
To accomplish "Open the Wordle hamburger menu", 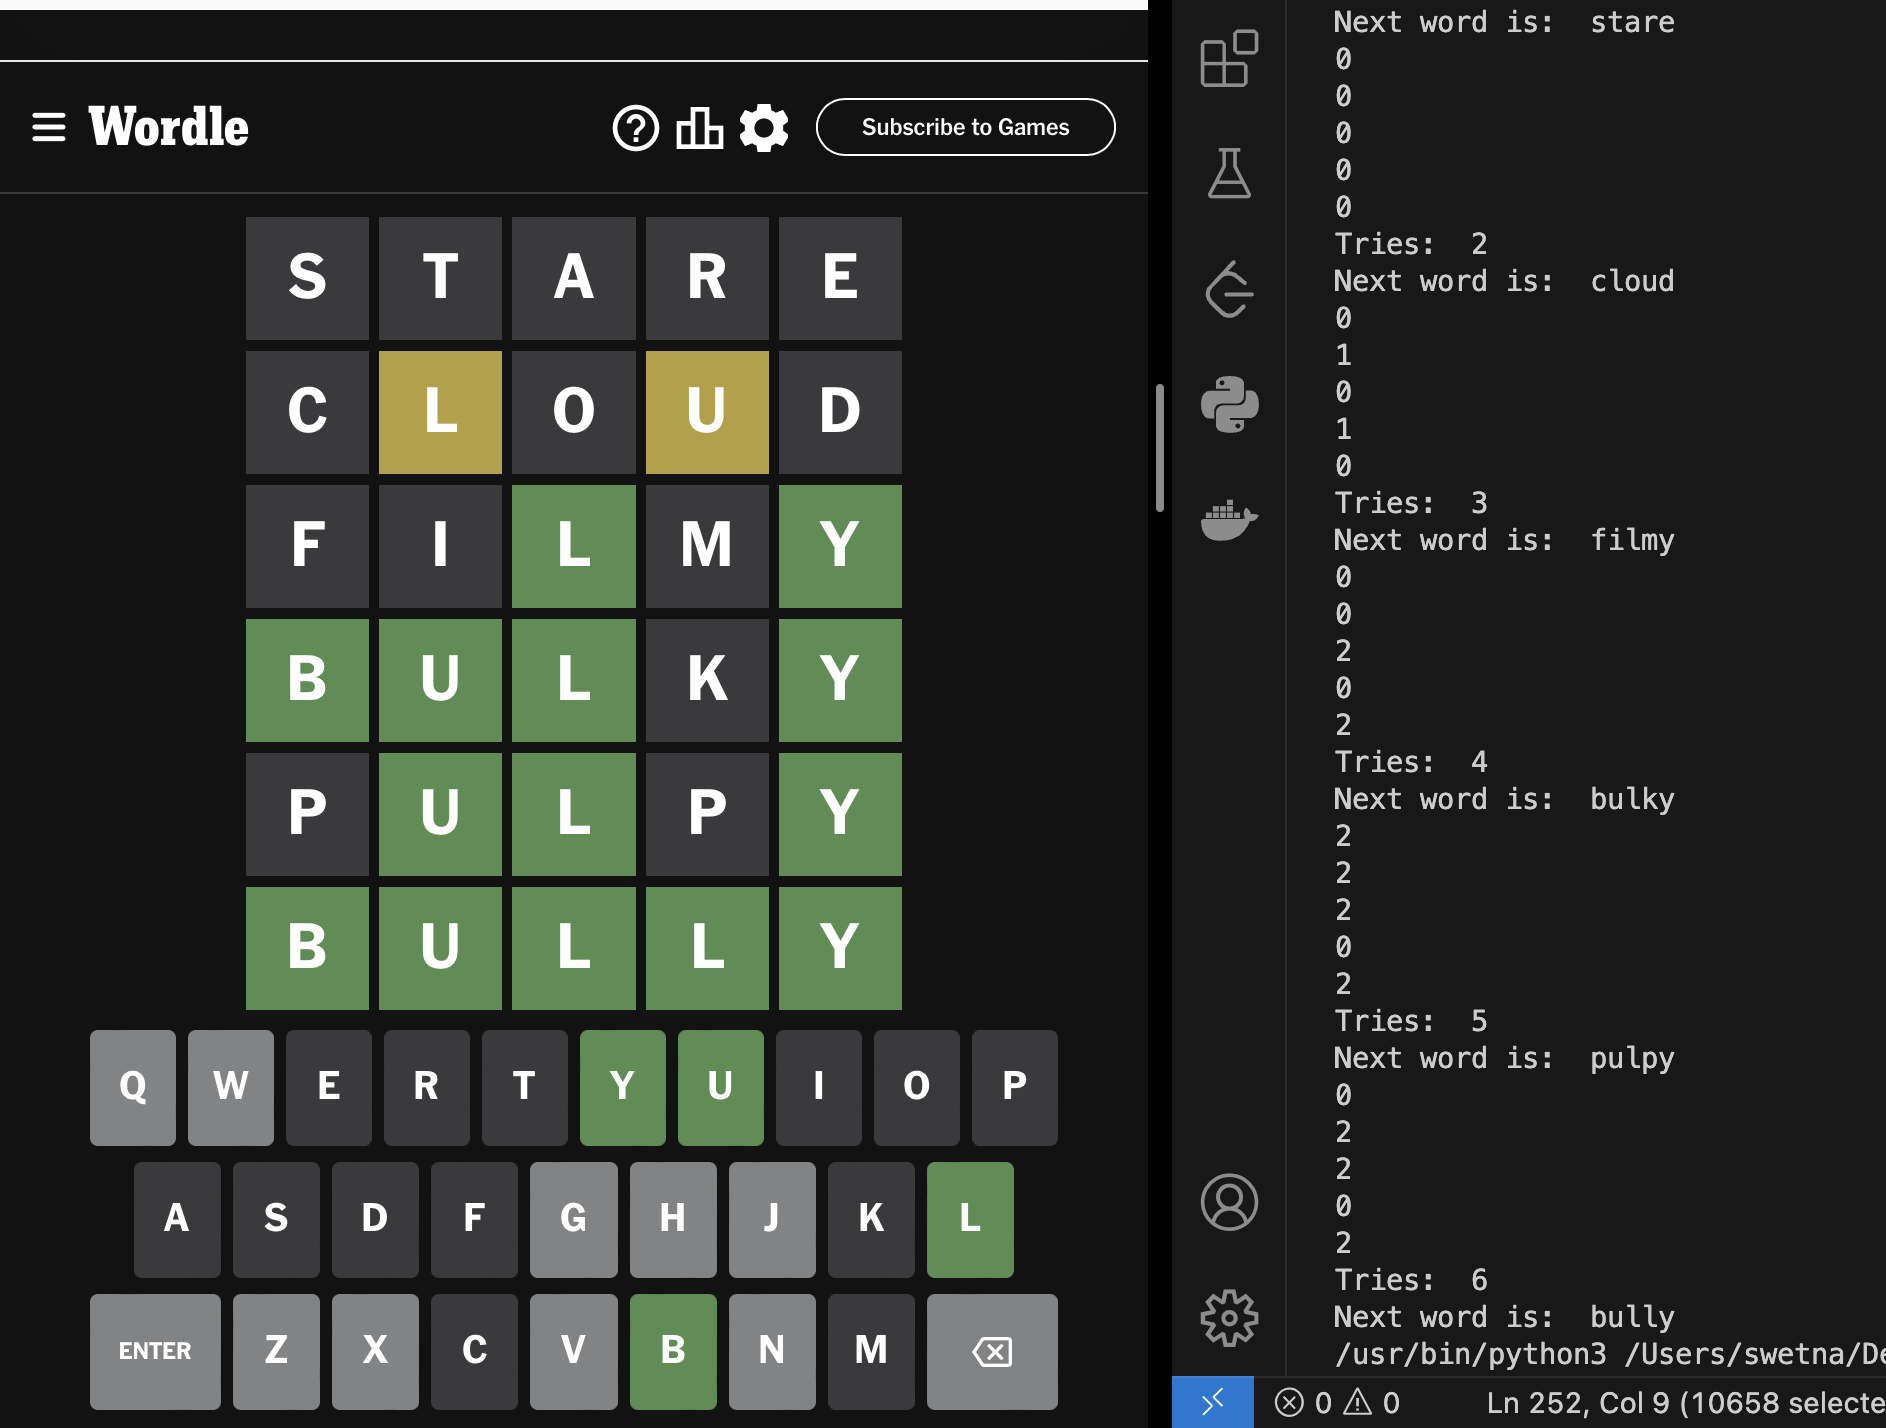I will point(49,127).
